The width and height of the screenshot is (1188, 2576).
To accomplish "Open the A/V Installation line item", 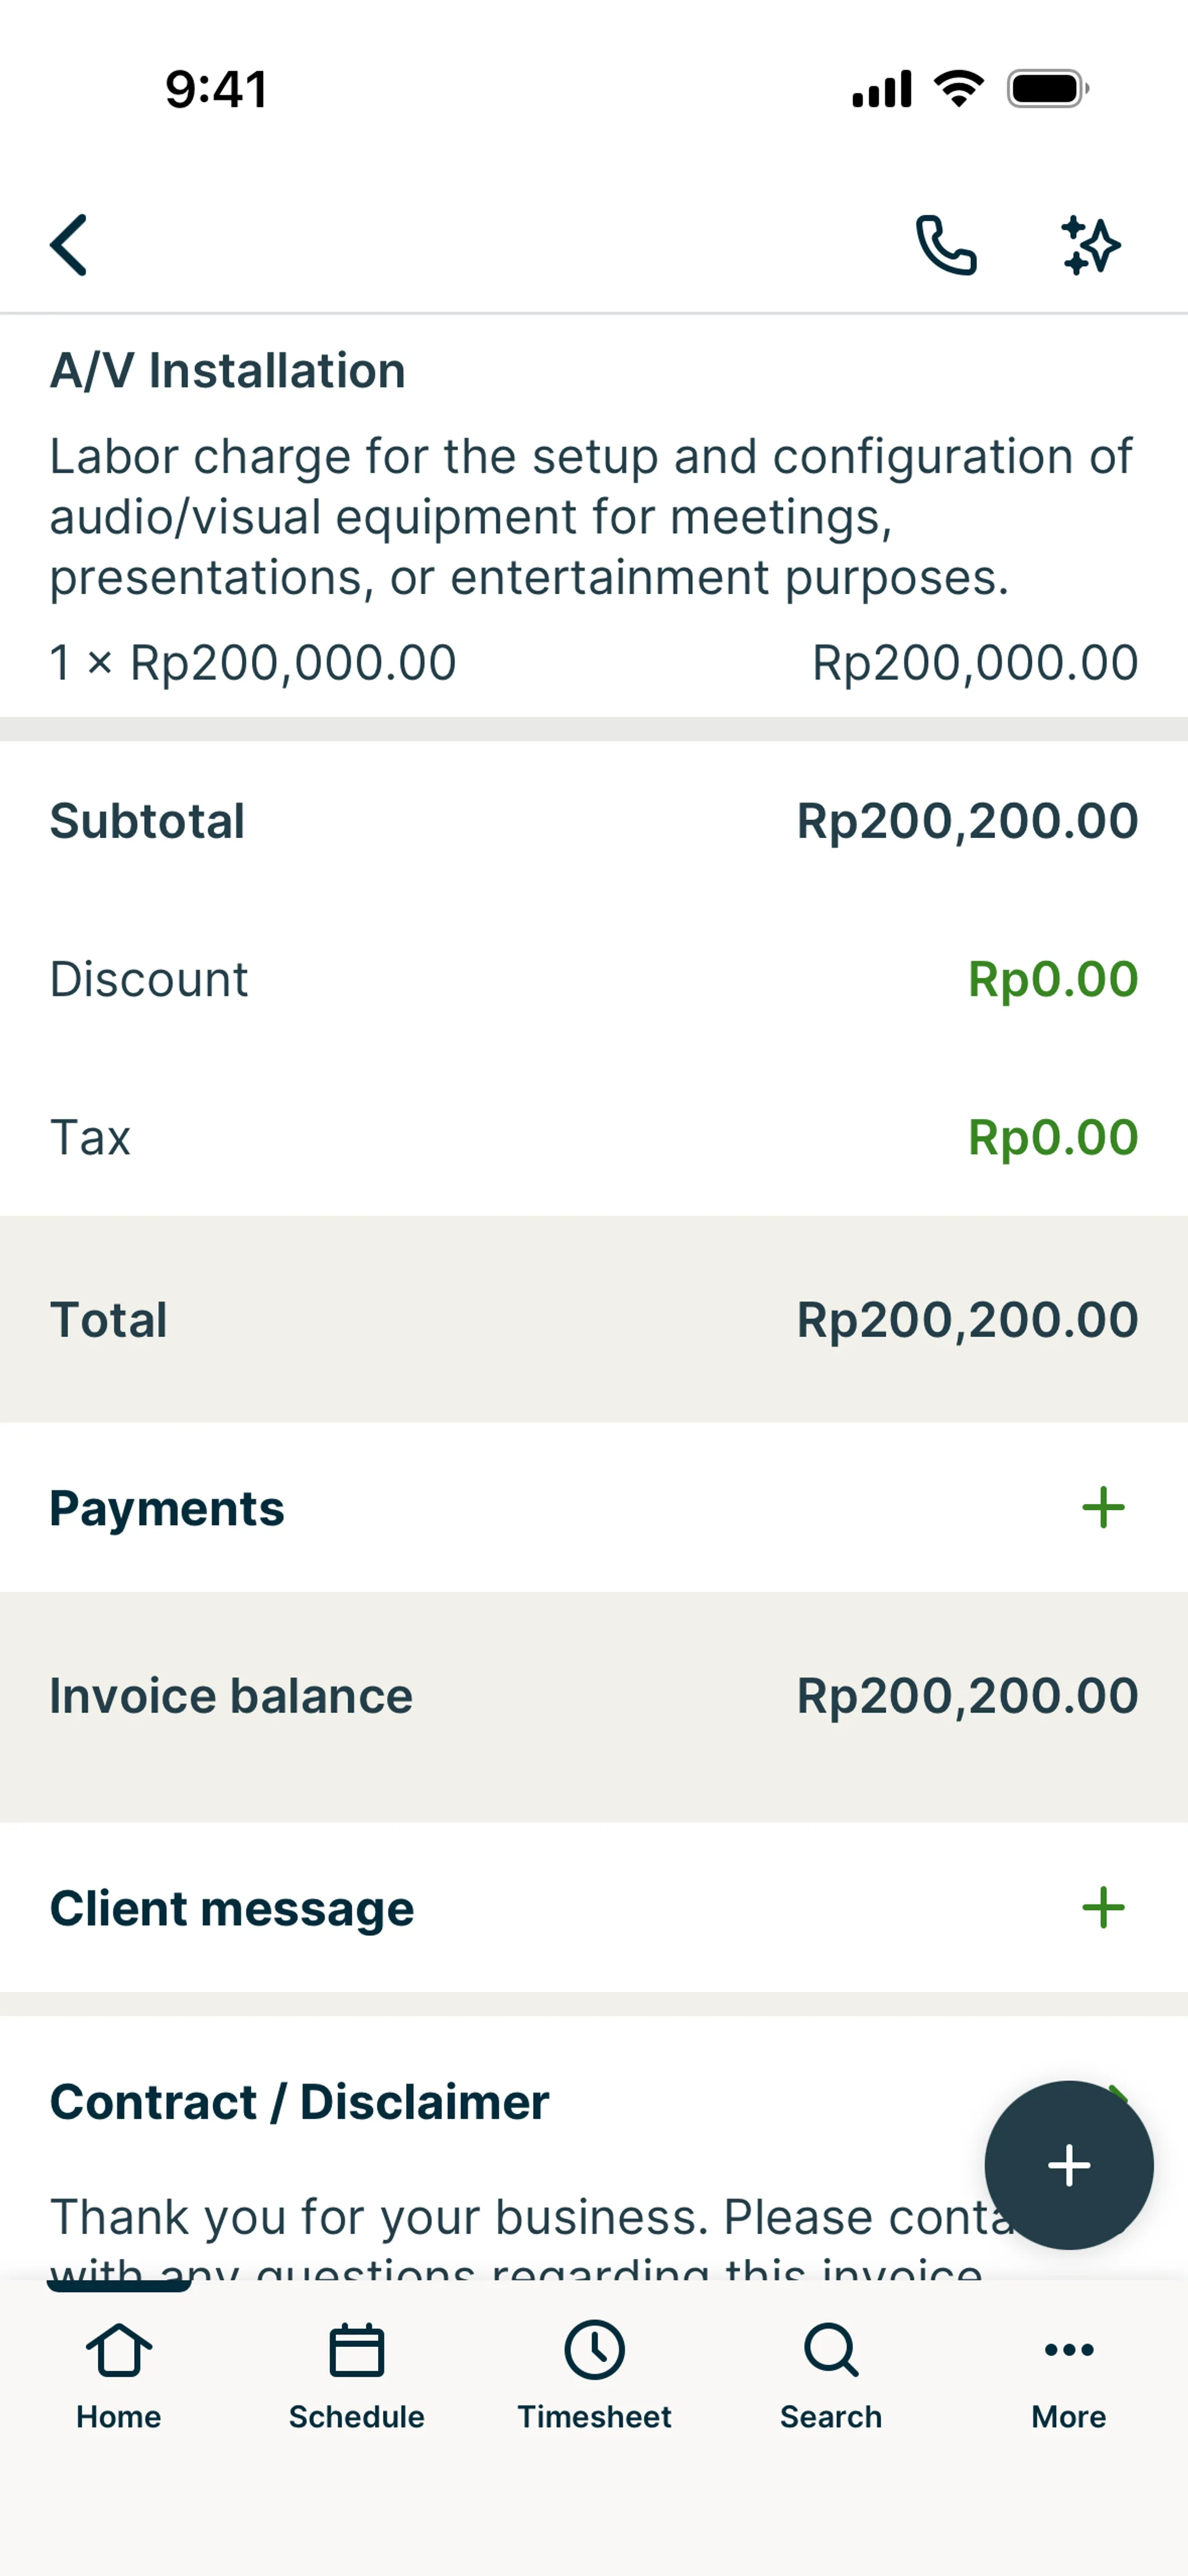I will point(594,515).
